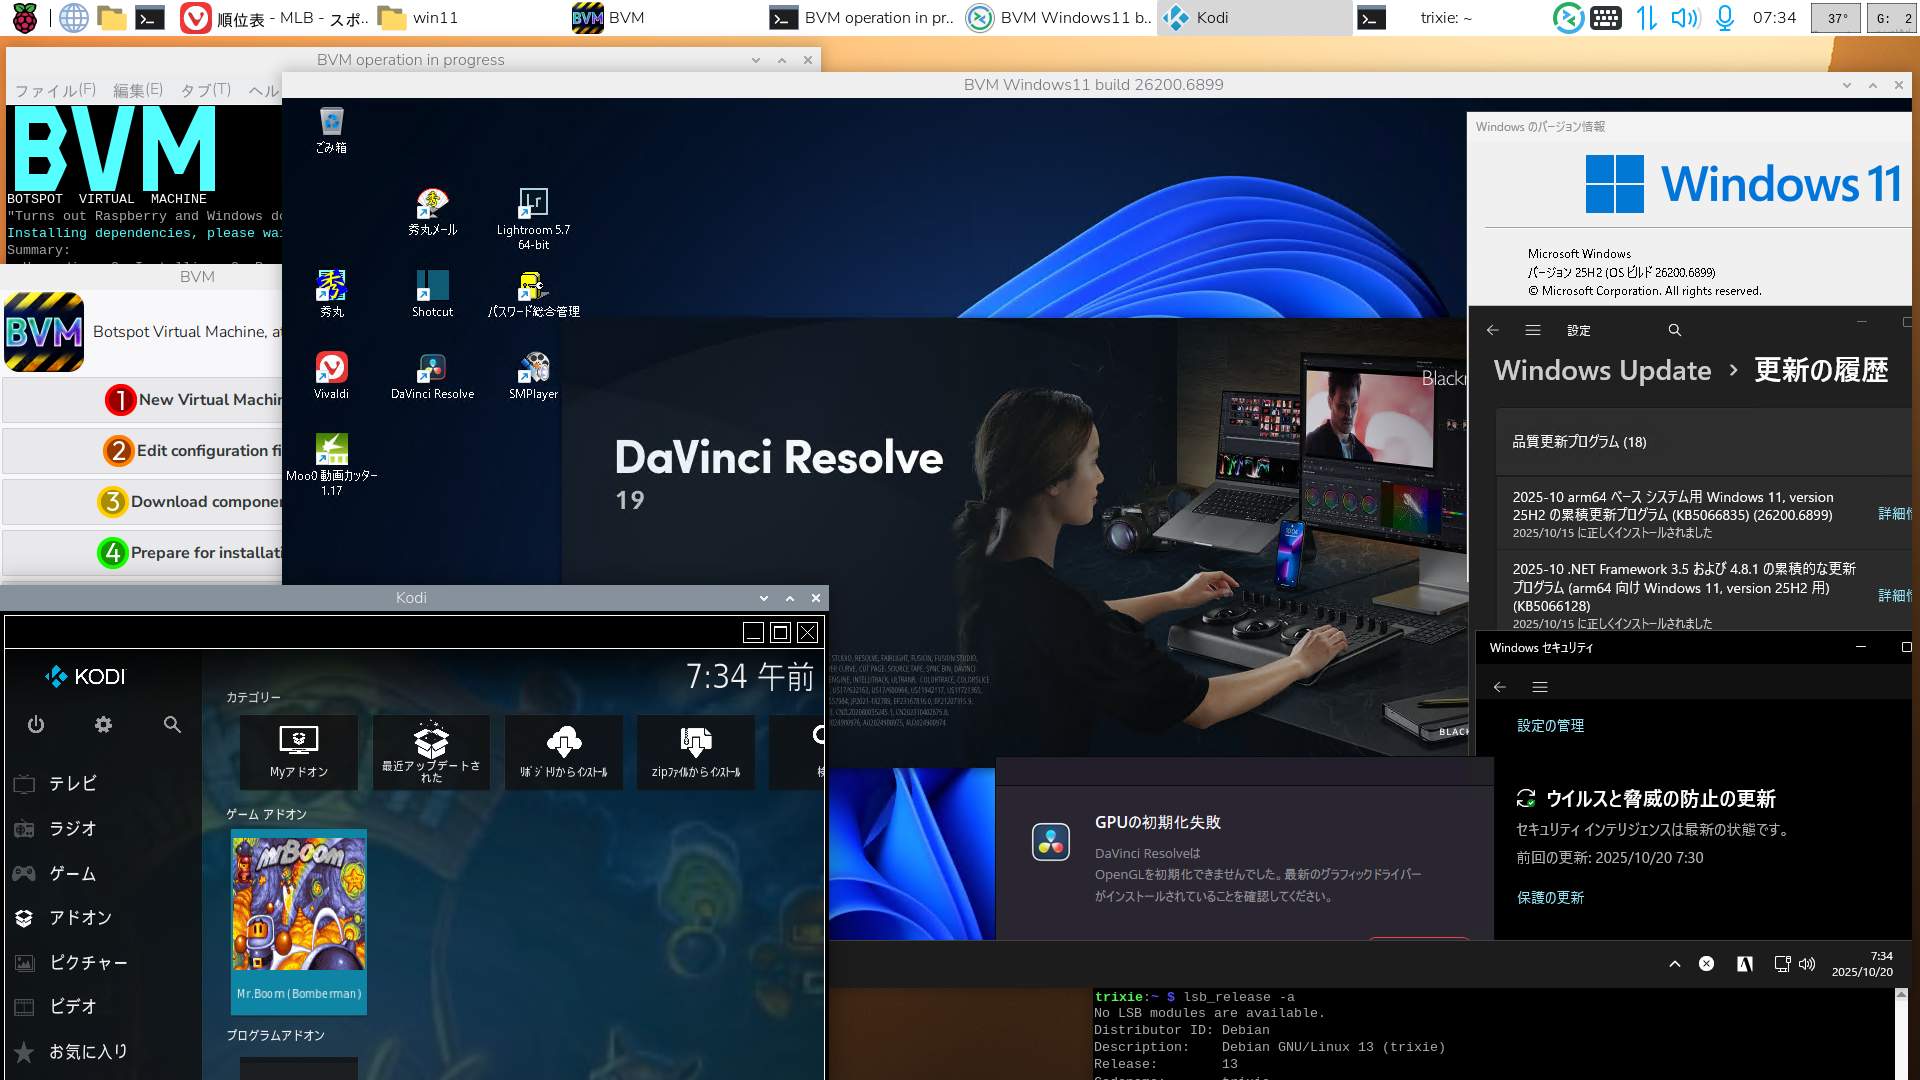Toggle microphone icon in top panel

coord(1724,17)
